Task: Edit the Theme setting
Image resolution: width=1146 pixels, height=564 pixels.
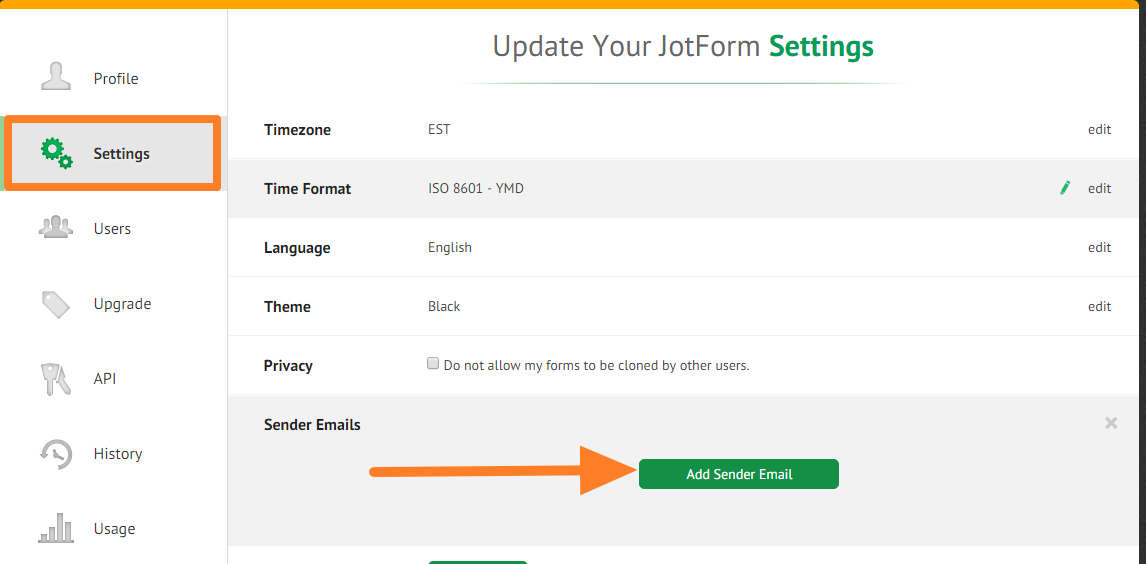Action: click(1099, 306)
